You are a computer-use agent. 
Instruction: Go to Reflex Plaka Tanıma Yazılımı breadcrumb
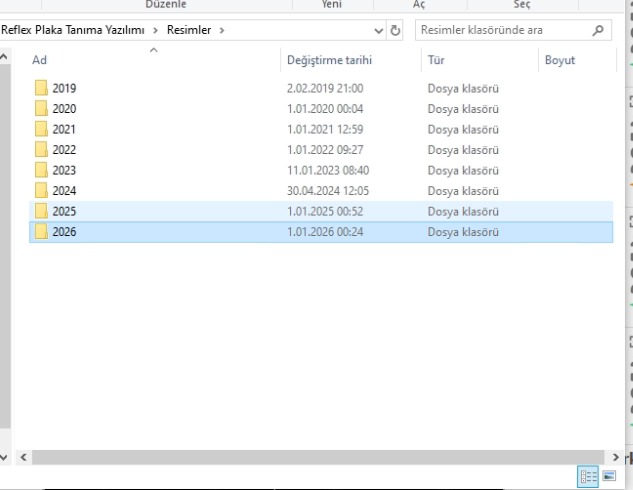[73, 30]
